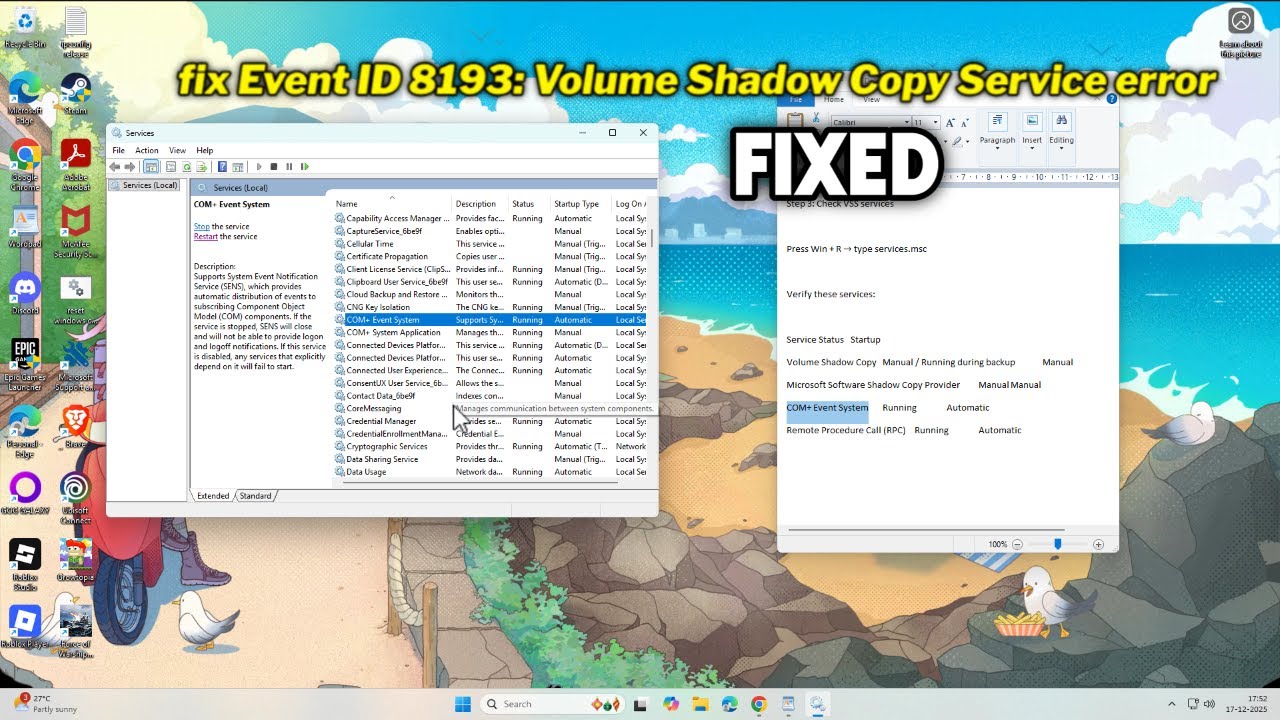Click the WordPad zoom slider handle
The image size is (1280, 720).
click(x=1057, y=544)
